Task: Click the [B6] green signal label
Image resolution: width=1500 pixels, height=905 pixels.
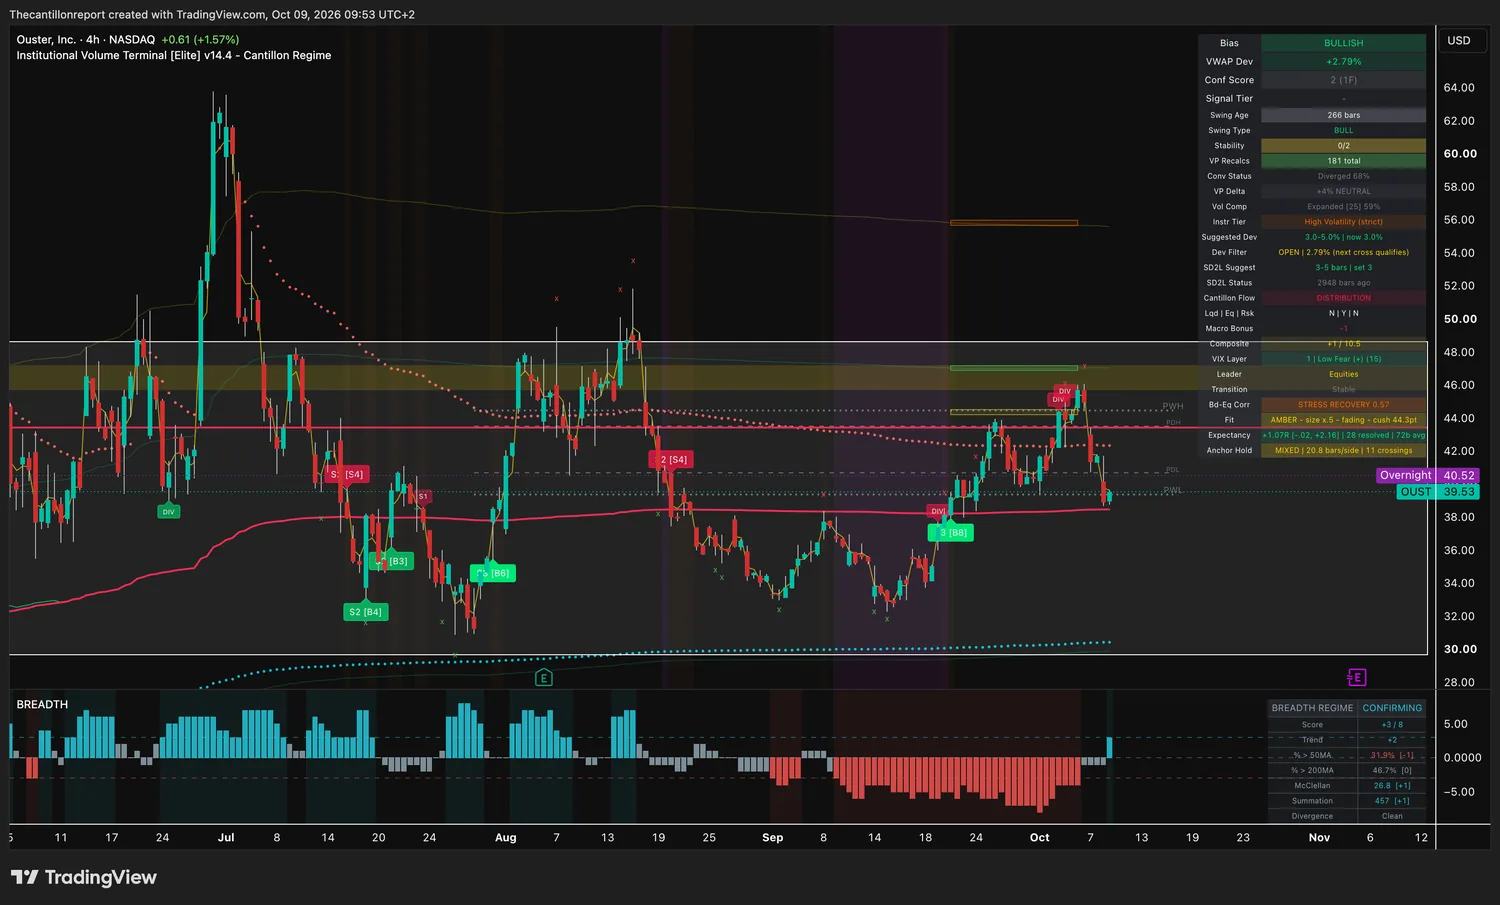Action: click(x=493, y=573)
